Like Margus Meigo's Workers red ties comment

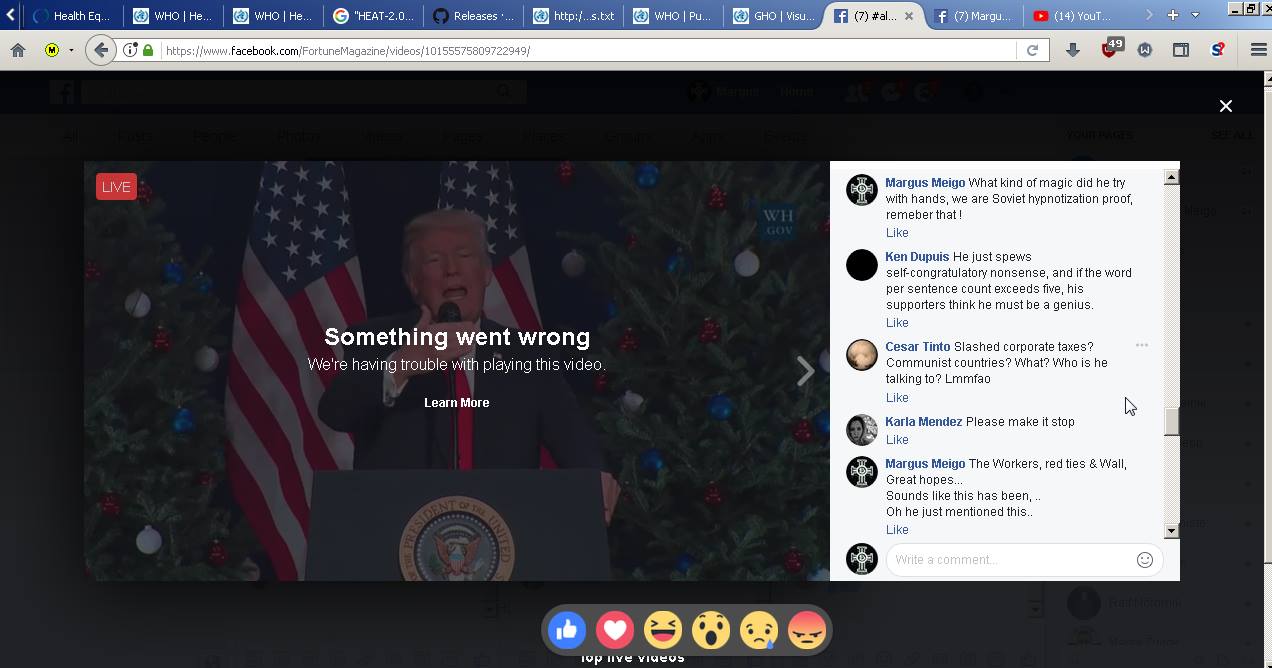point(897,530)
